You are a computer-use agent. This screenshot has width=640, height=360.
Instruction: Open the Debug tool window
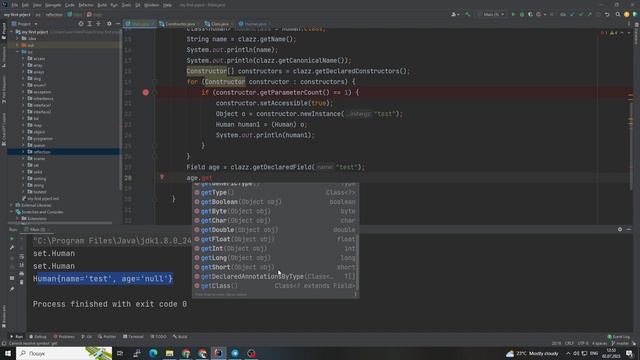coord(38,337)
